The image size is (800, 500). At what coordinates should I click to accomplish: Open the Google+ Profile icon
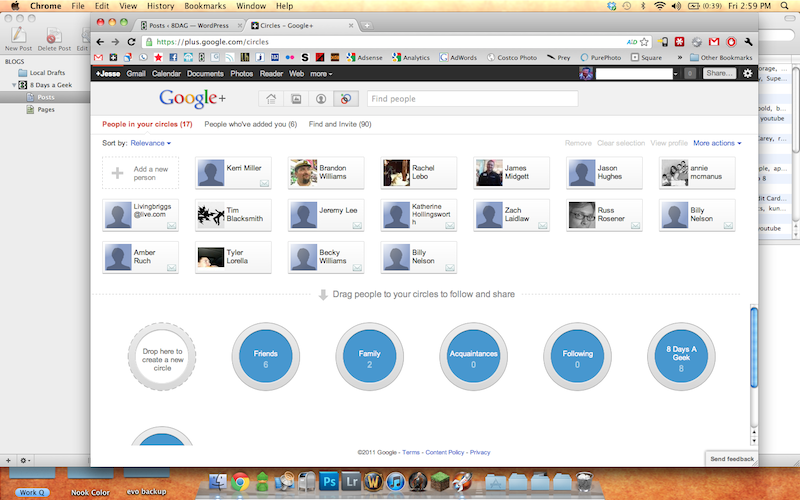coord(321,99)
